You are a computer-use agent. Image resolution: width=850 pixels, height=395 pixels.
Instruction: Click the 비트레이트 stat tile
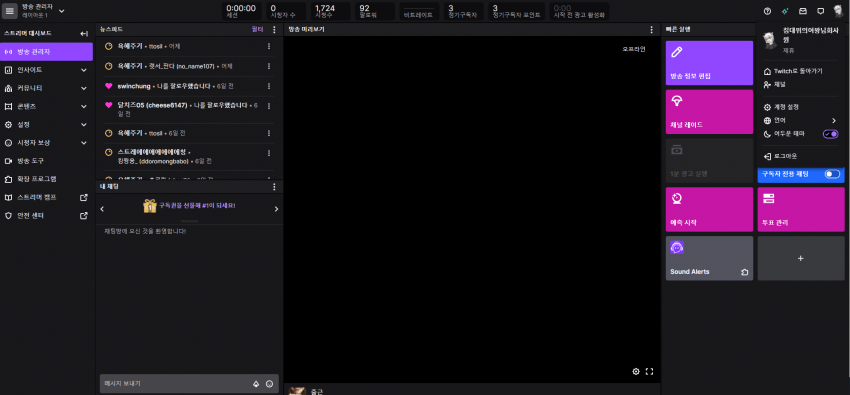click(419, 11)
